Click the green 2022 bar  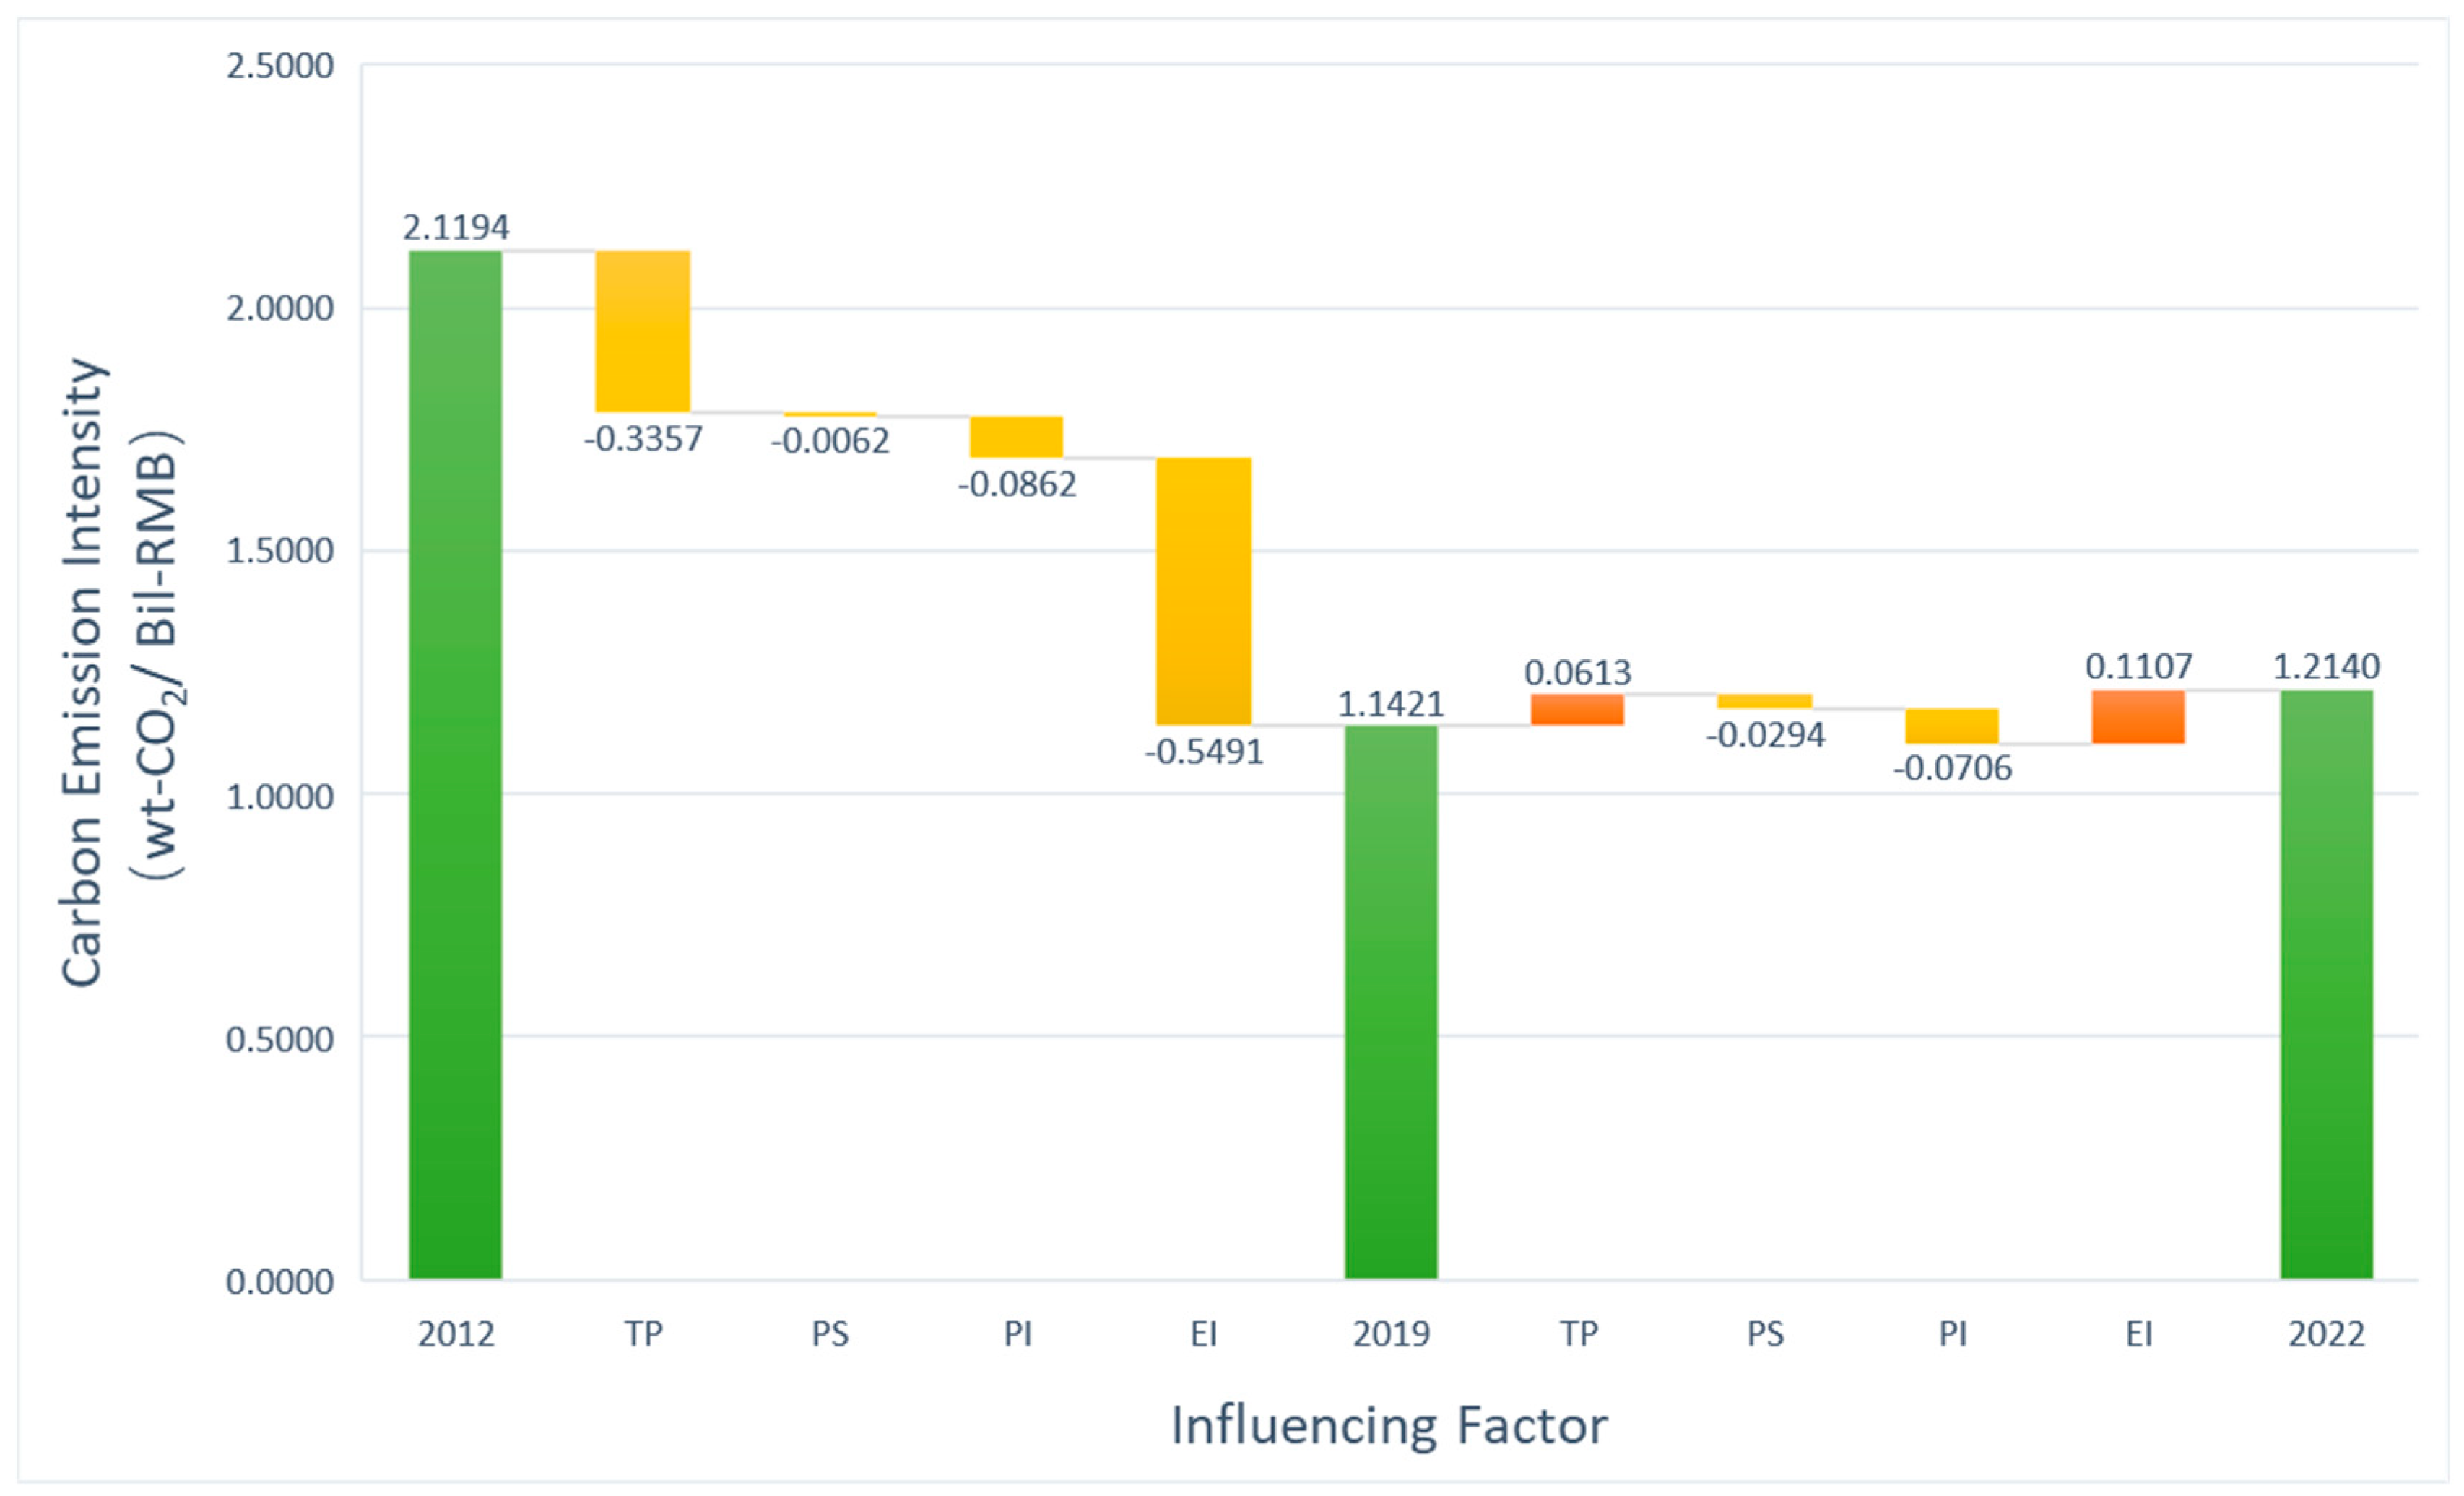(2326, 984)
